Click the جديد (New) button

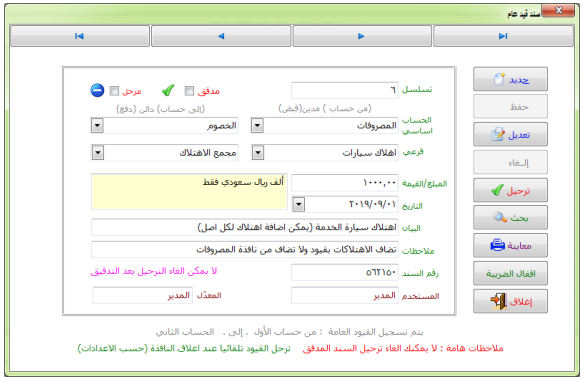tap(510, 79)
